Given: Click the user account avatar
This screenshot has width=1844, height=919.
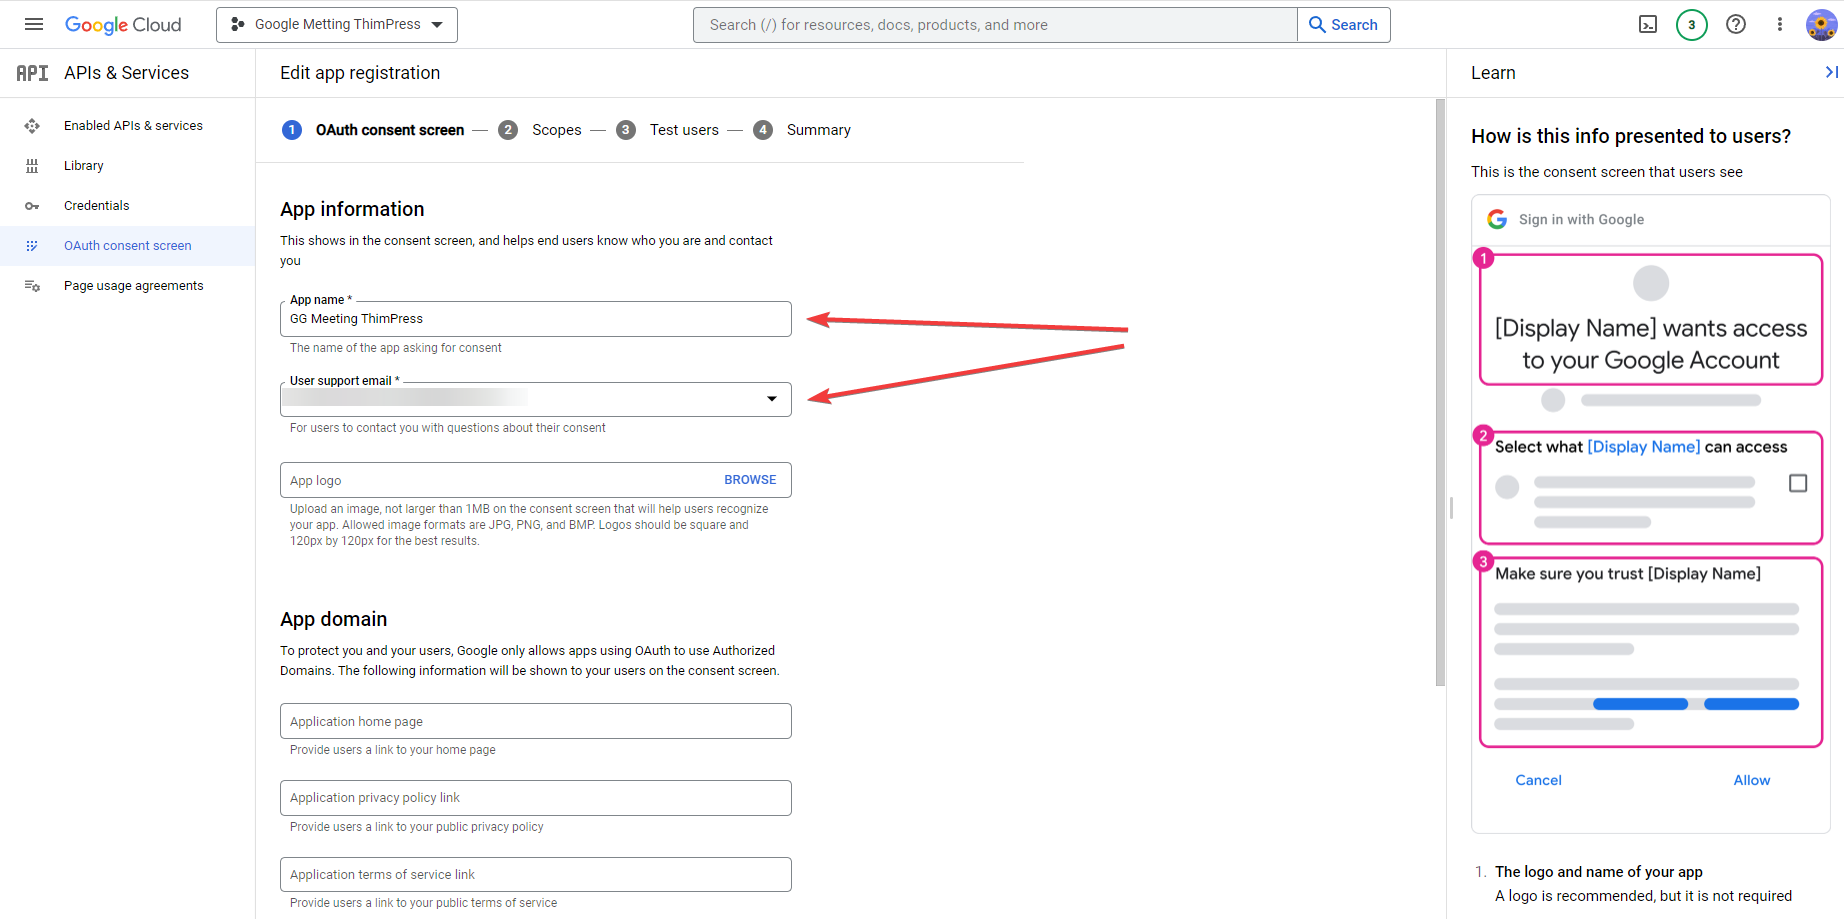Looking at the screenshot, I should 1821,25.
